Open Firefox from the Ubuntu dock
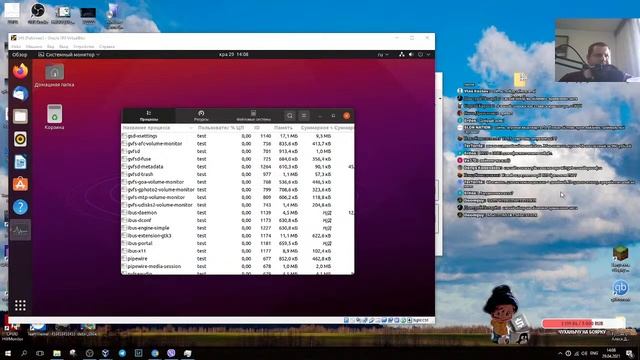This screenshot has width=640, height=360. 20,71
